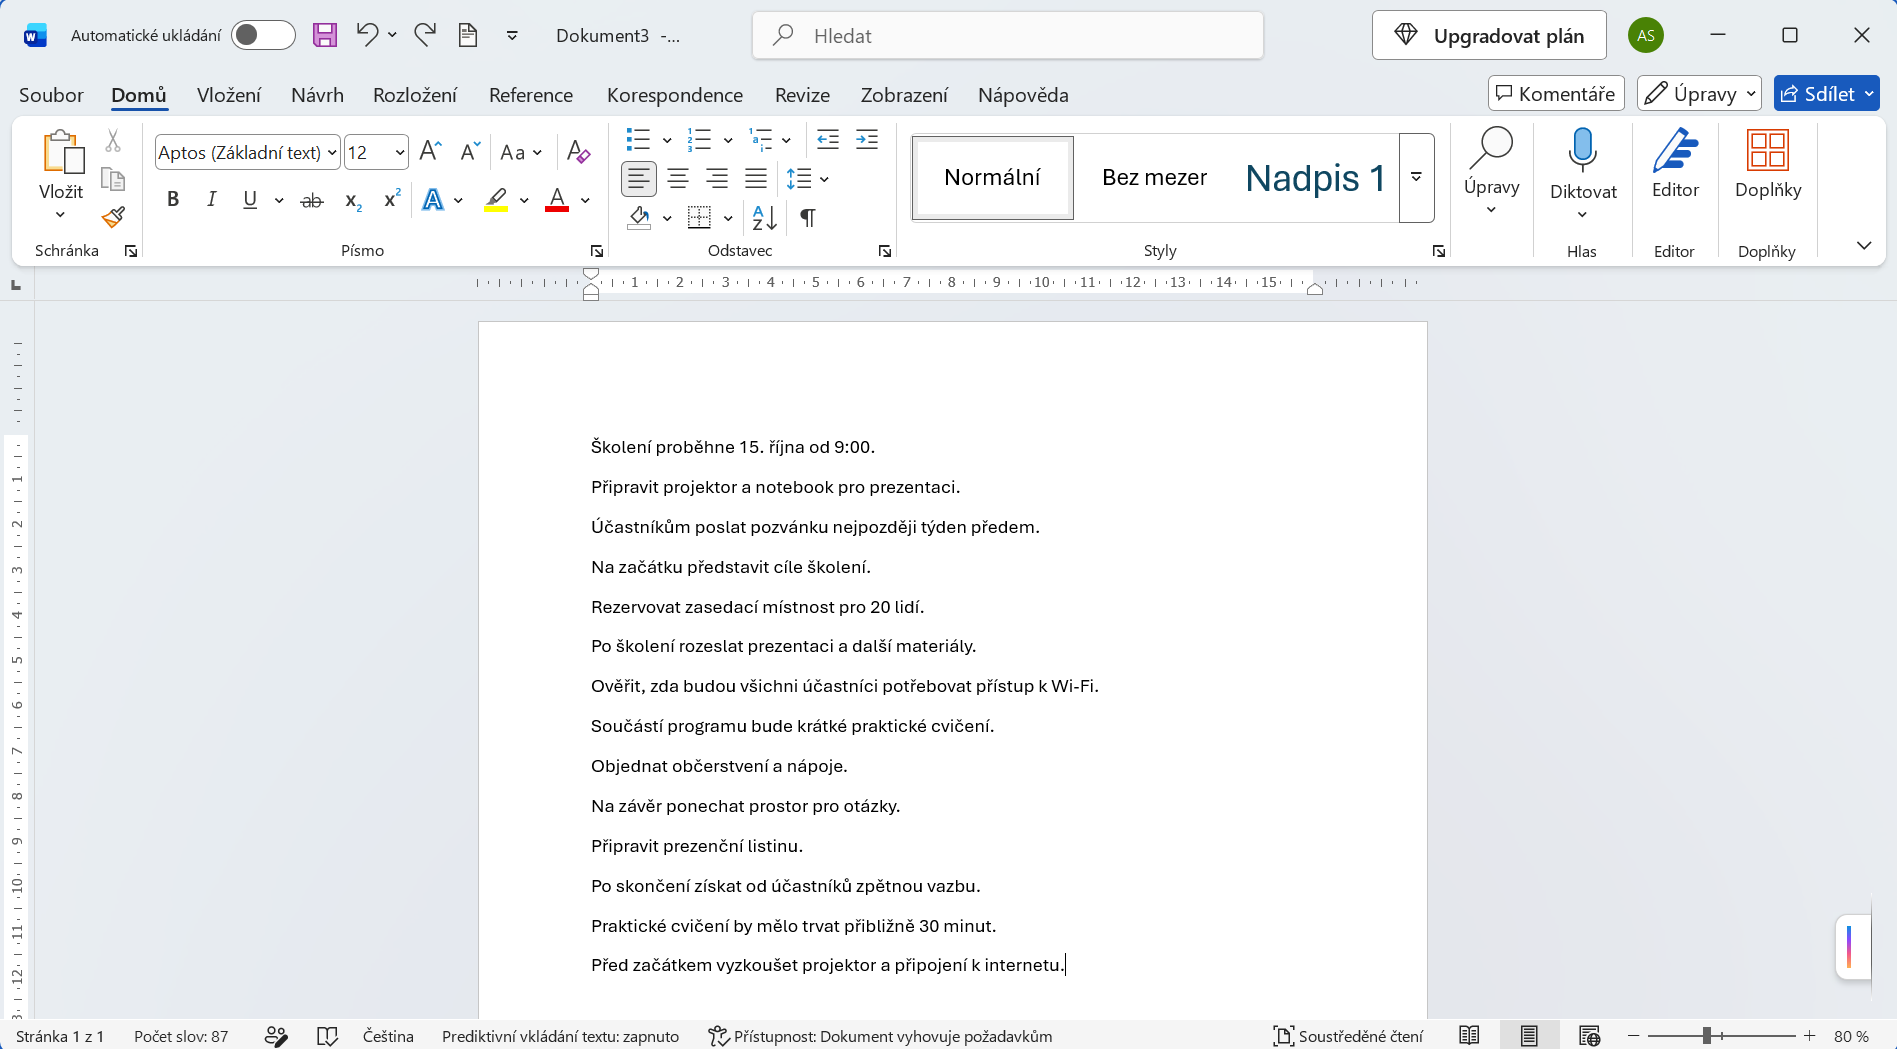The width and height of the screenshot is (1897, 1049).
Task: Click the Hledat search field
Action: pos(1008,36)
